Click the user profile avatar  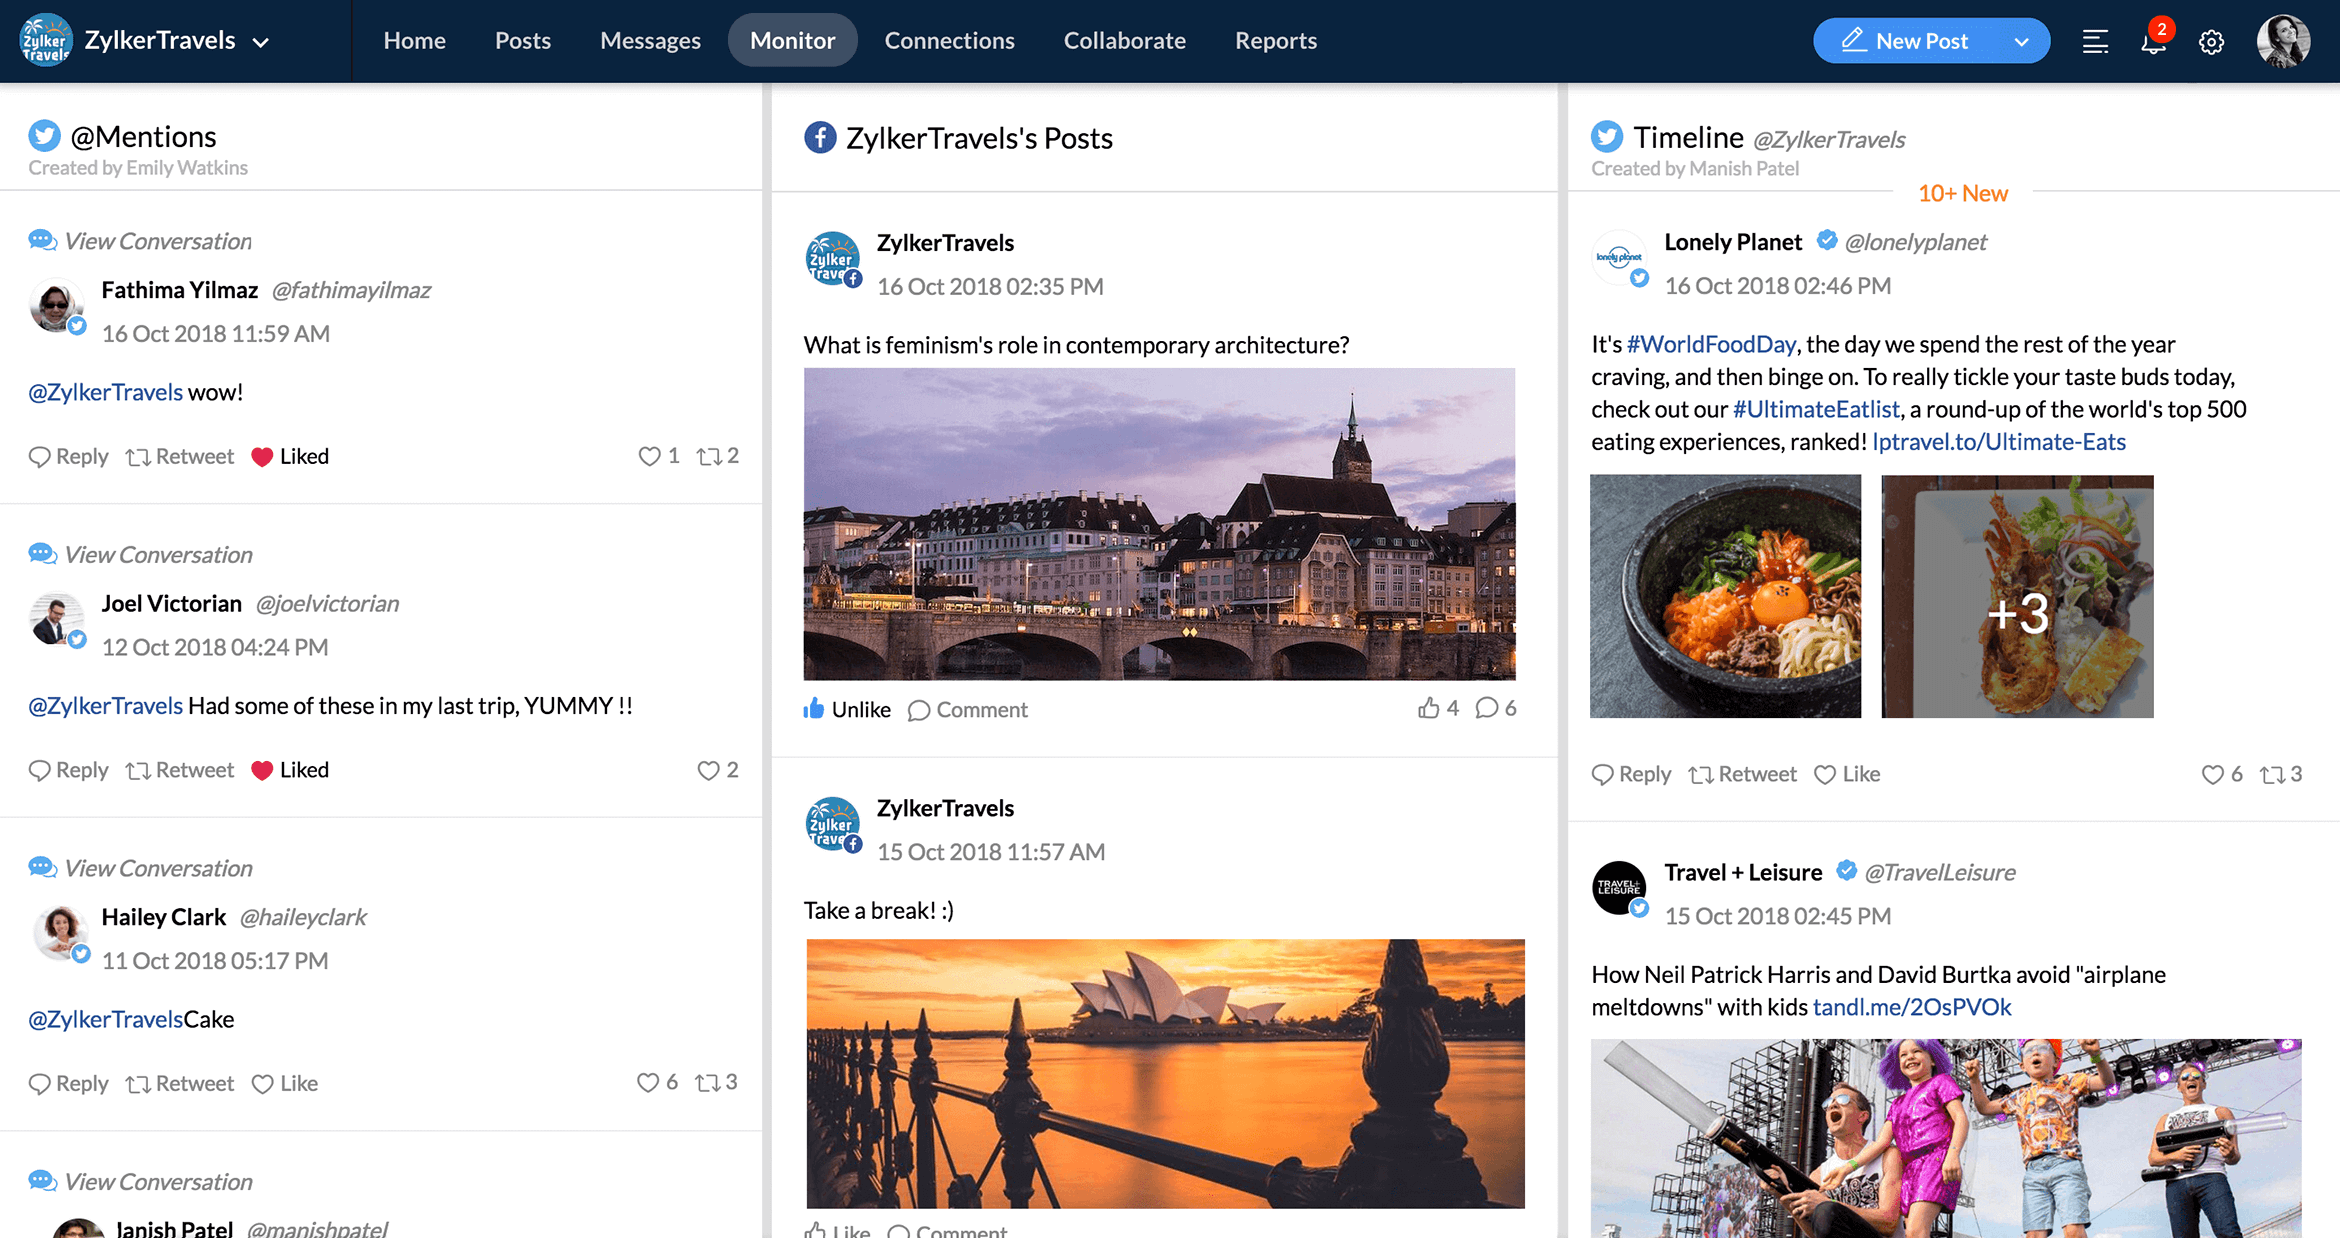point(2283,41)
